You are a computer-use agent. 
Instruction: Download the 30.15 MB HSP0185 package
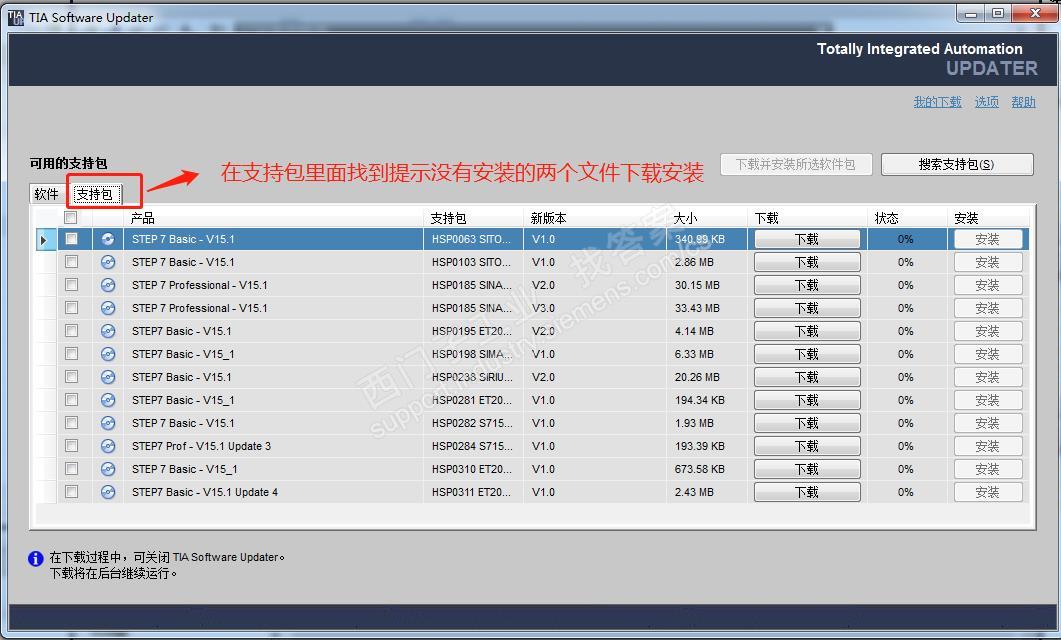[x=807, y=285]
